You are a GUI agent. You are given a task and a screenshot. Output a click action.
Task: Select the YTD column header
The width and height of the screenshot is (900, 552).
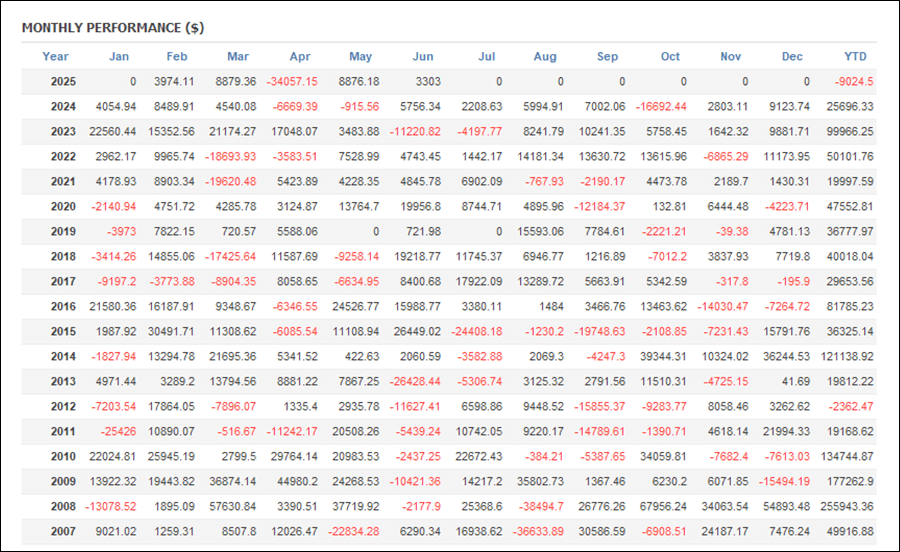pyautogui.click(x=855, y=56)
